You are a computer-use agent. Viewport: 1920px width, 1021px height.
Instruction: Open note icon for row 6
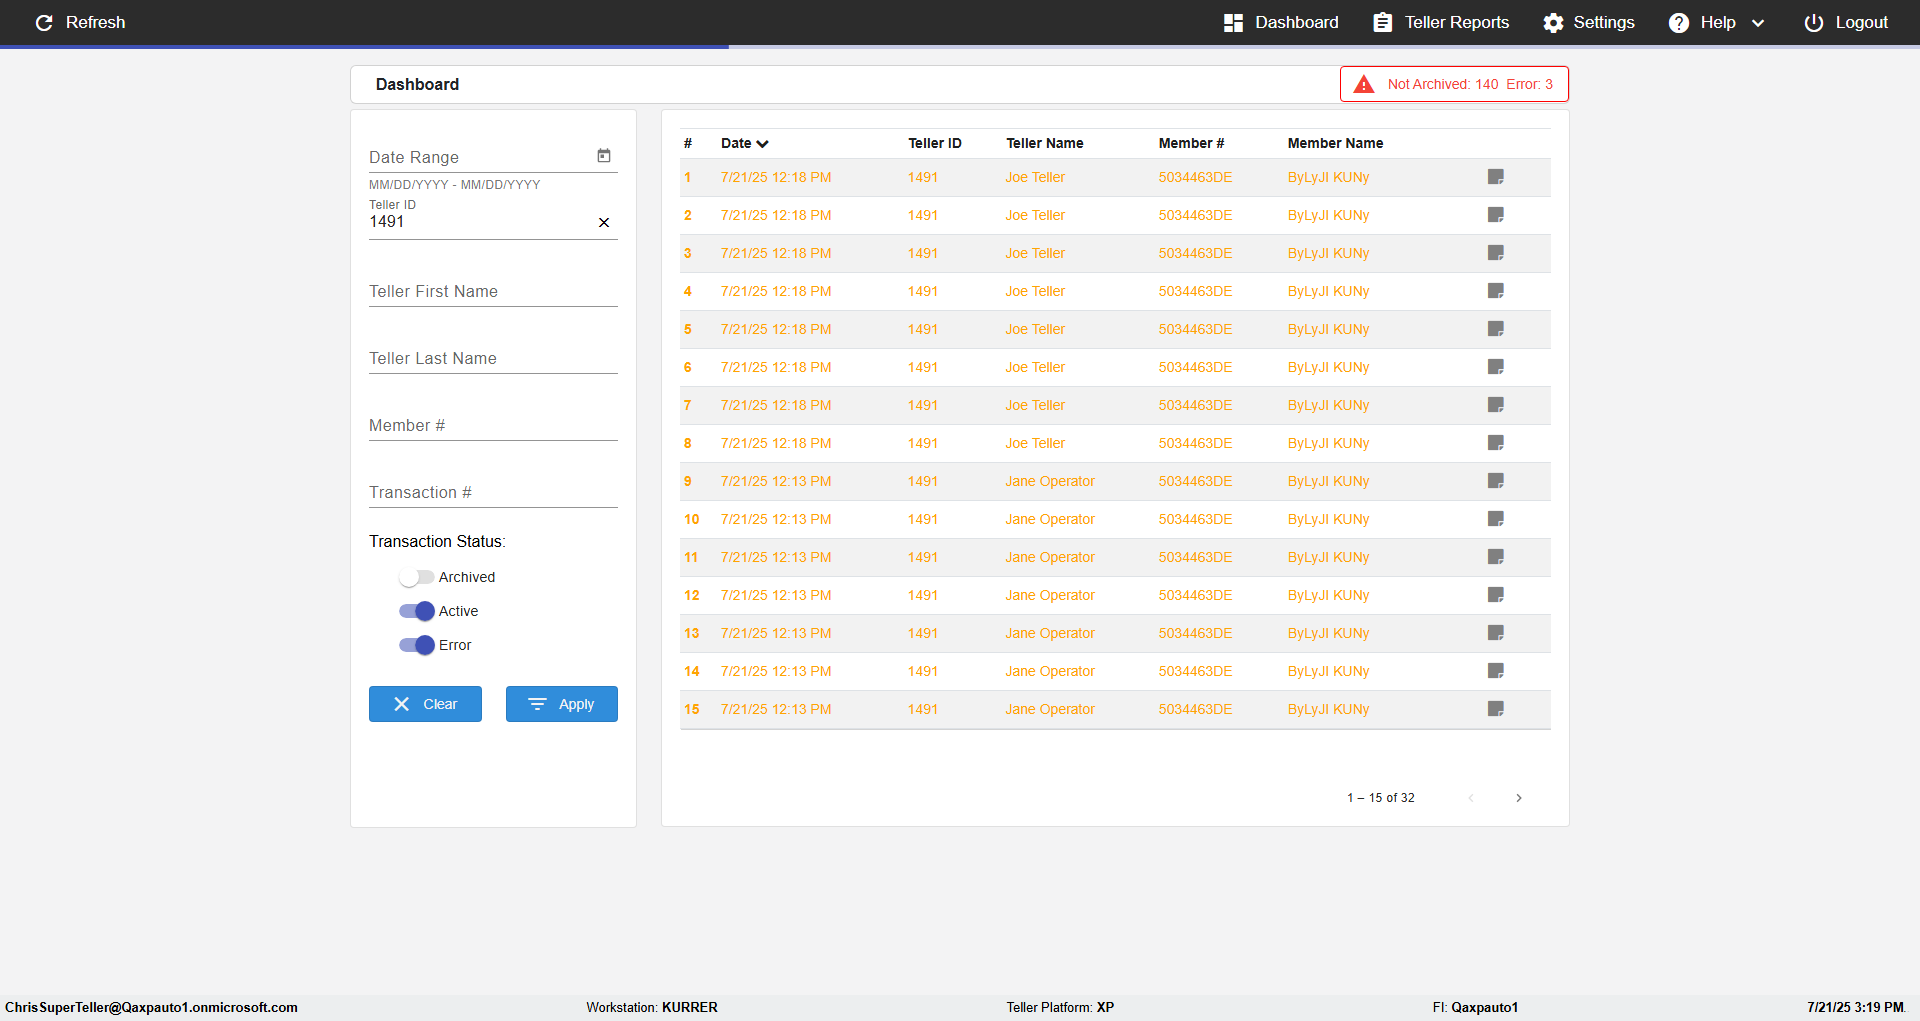pos(1496,367)
